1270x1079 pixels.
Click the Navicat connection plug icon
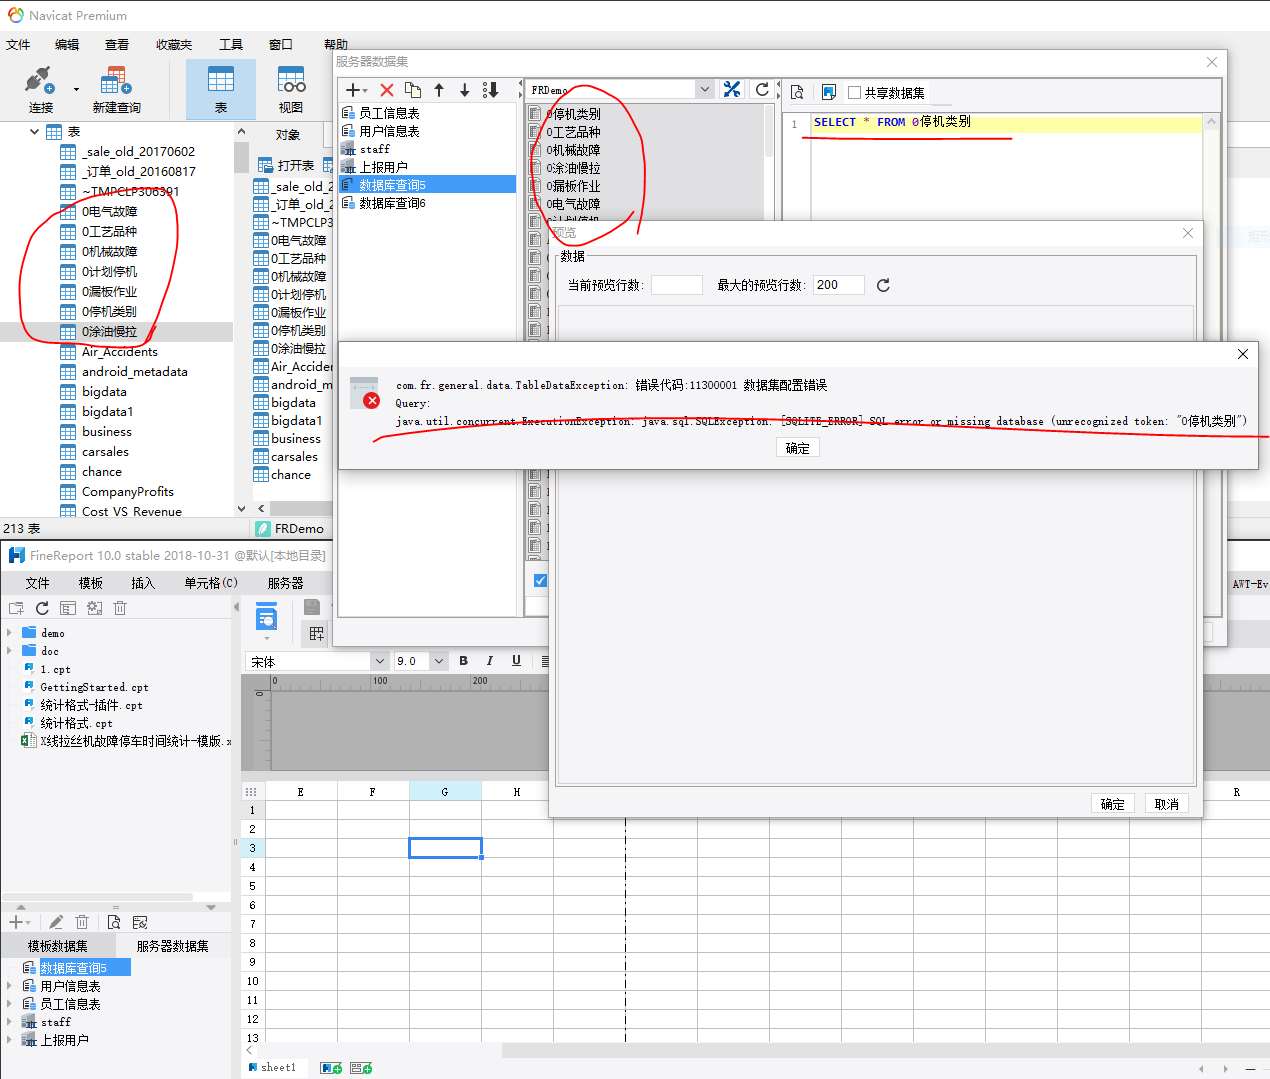click(x=40, y=81)
